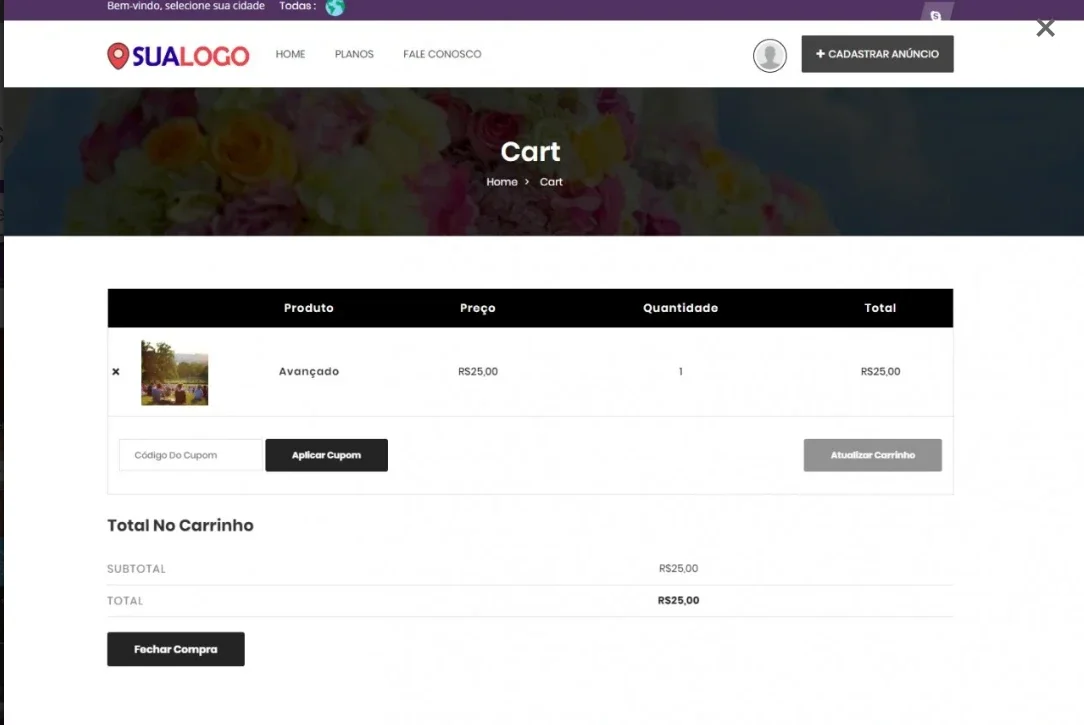
Task: Click the Quantidade column header
Action: (680, 308)
